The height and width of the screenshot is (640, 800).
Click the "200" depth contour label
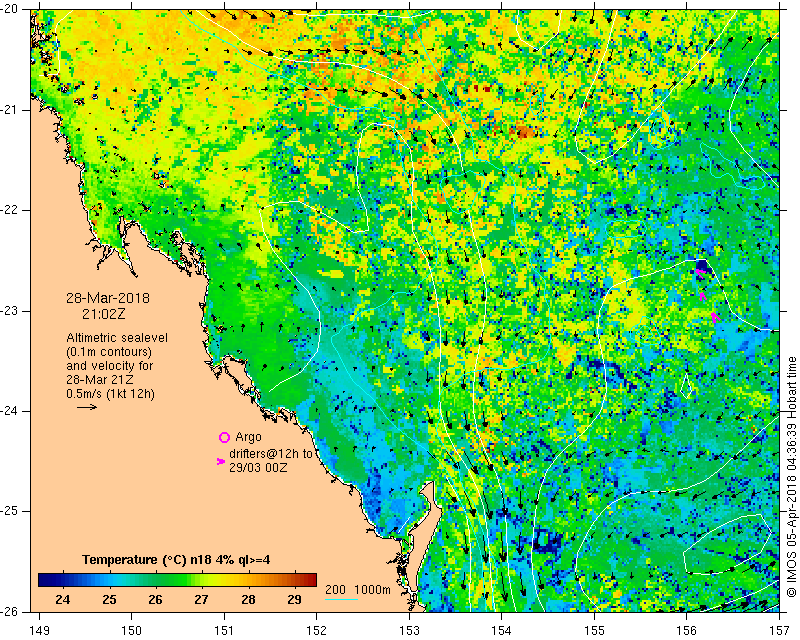pos(335,589)
